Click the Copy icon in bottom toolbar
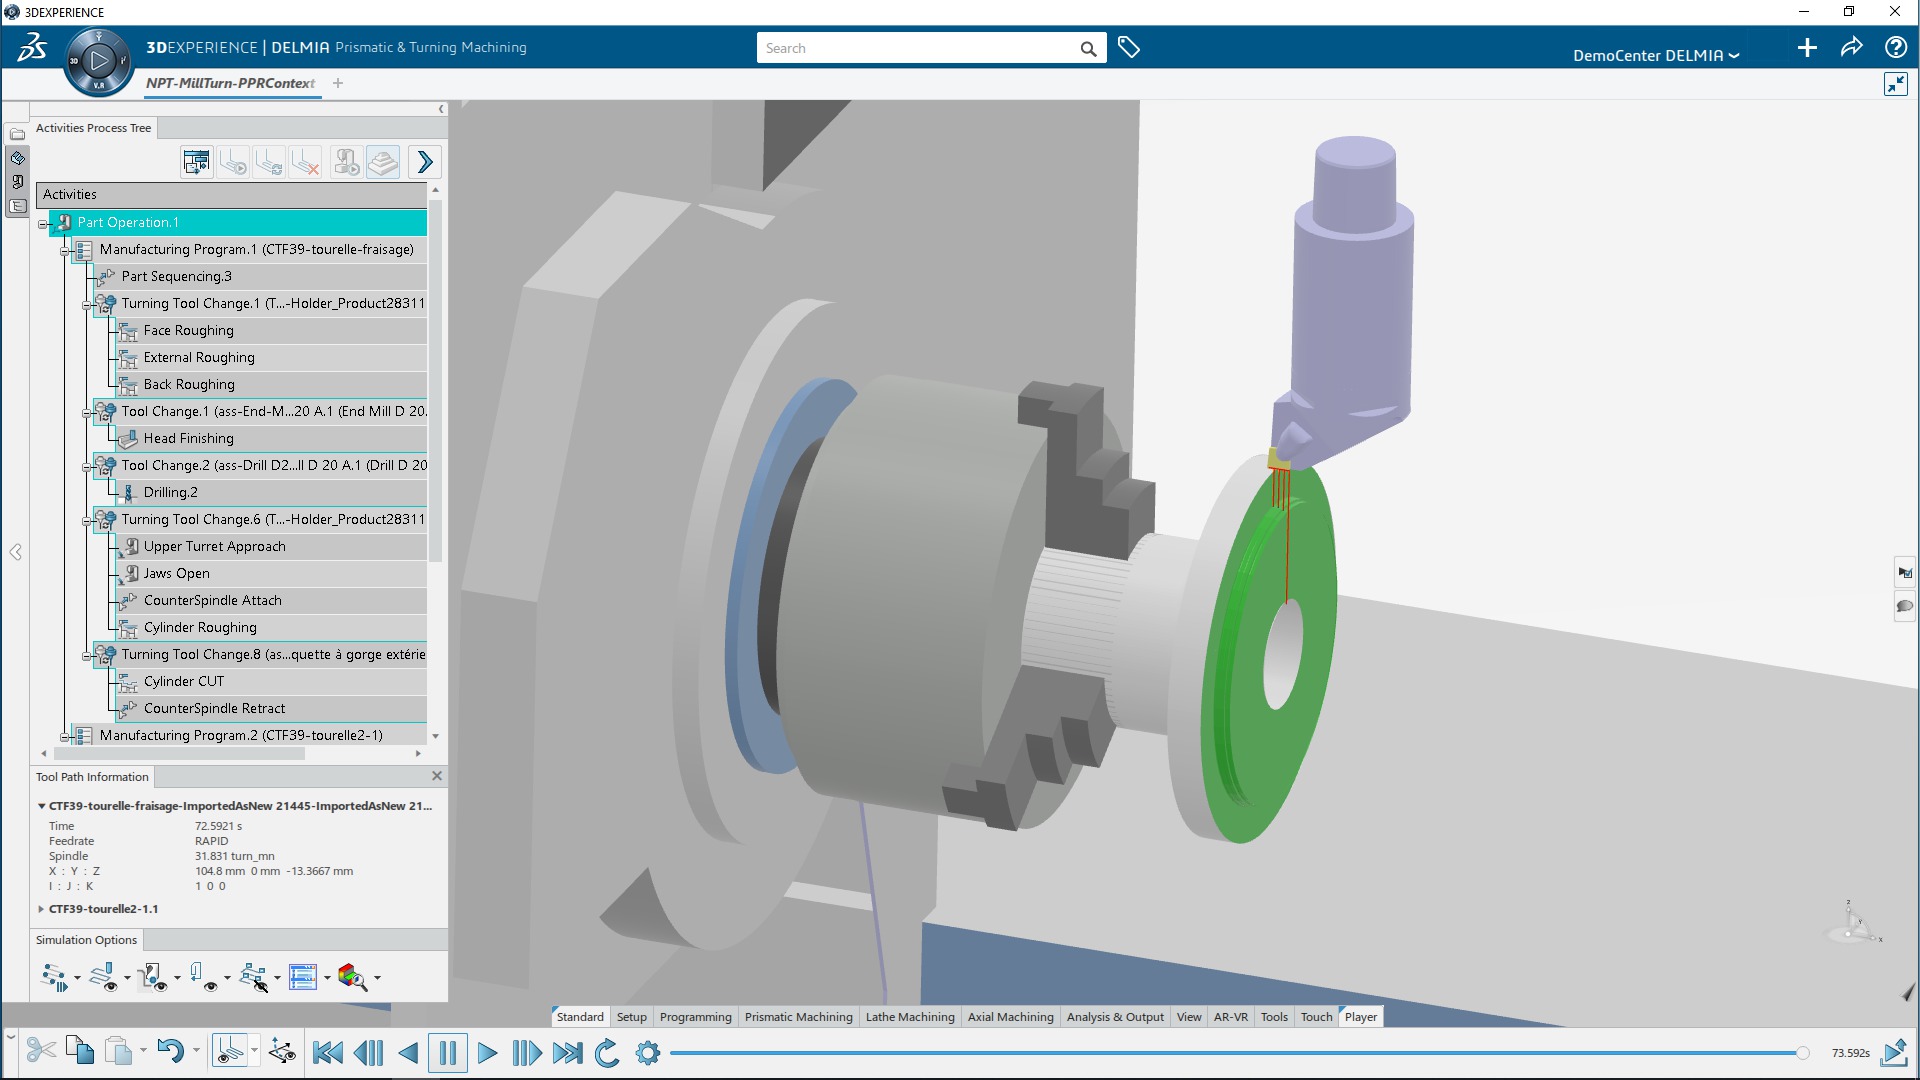 [79, 1051]
